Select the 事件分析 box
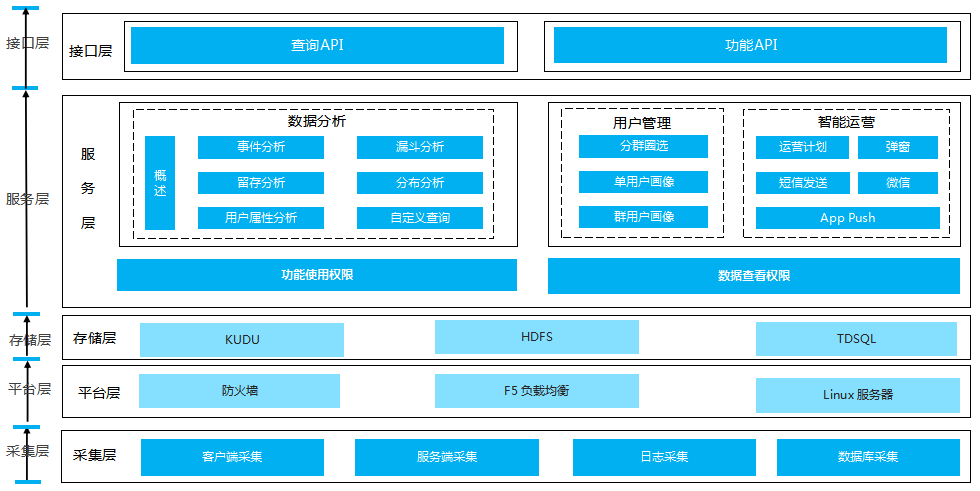This screenshot has height=491, width=980. (260, 147)
